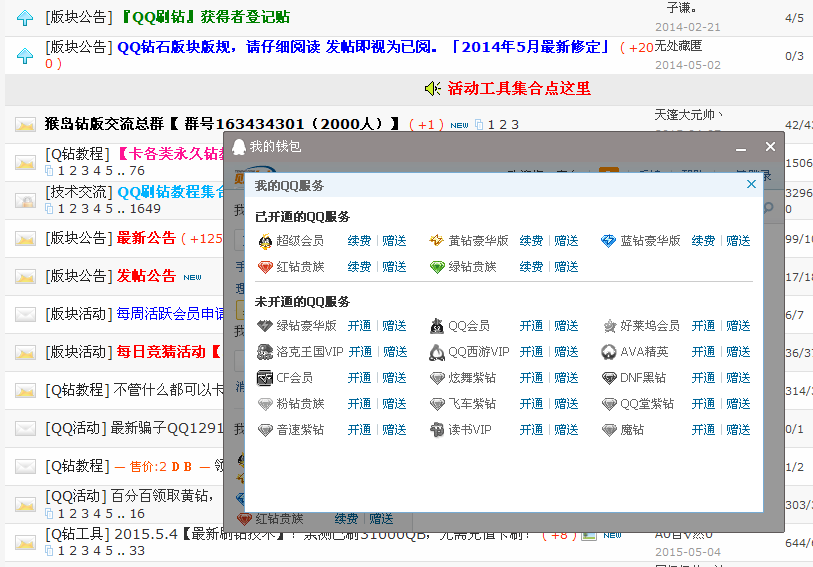The image size is (813, 567).
Task: Open the 发帖公告 thread
Action: tap(146, 276)
